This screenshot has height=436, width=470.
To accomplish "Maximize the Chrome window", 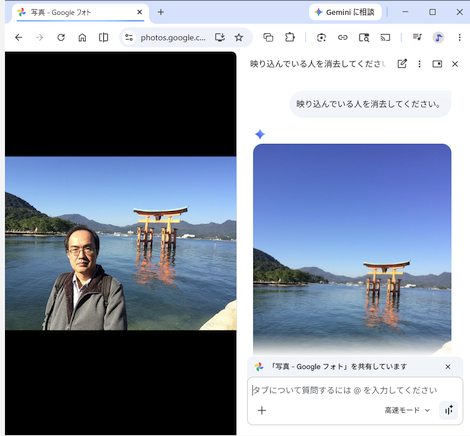I will pos(432,12).
